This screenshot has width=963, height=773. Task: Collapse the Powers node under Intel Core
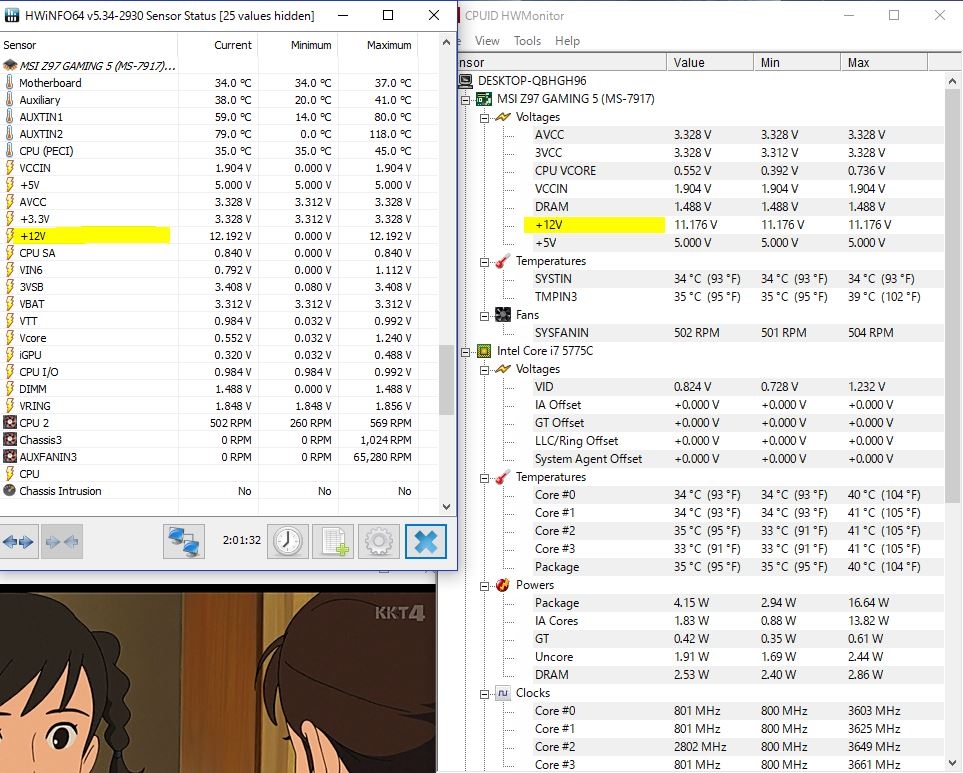(484, 585)
